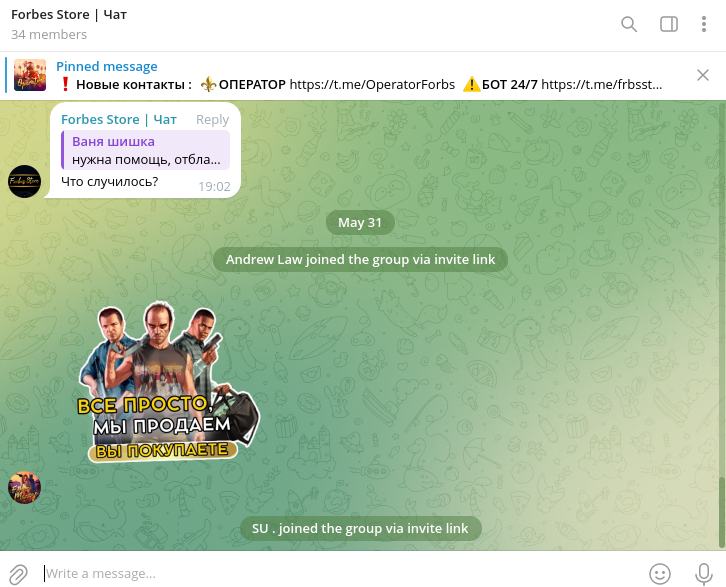Attach a file with paperclip icon
This screenshot has height=587, width=726.
point(19,574)
